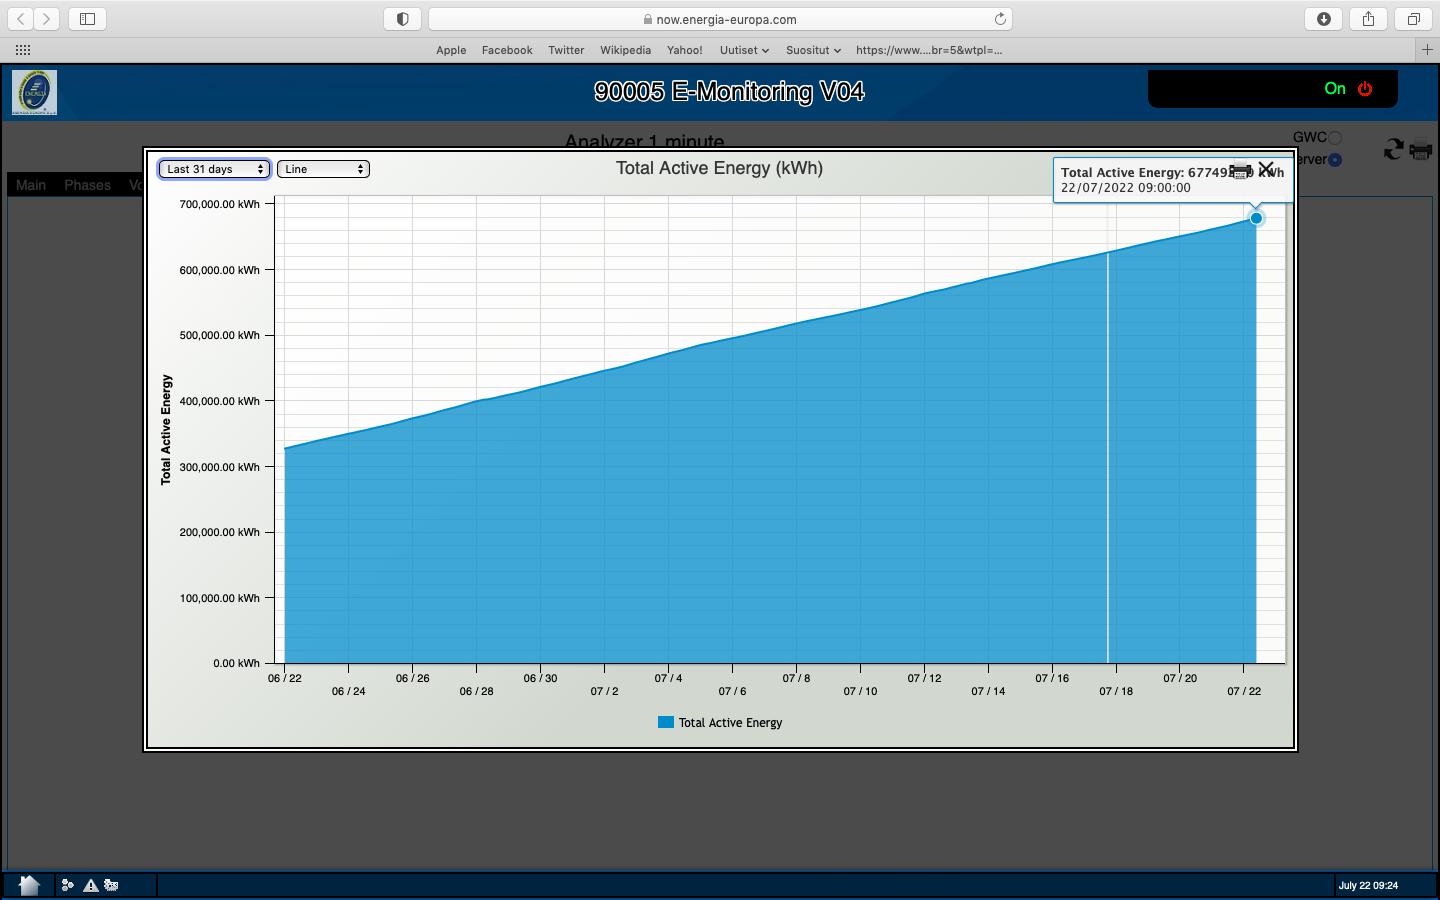Click the network nodes icon in the bottom bar
Screen dimensions: 1440x900
pos(68,885)
